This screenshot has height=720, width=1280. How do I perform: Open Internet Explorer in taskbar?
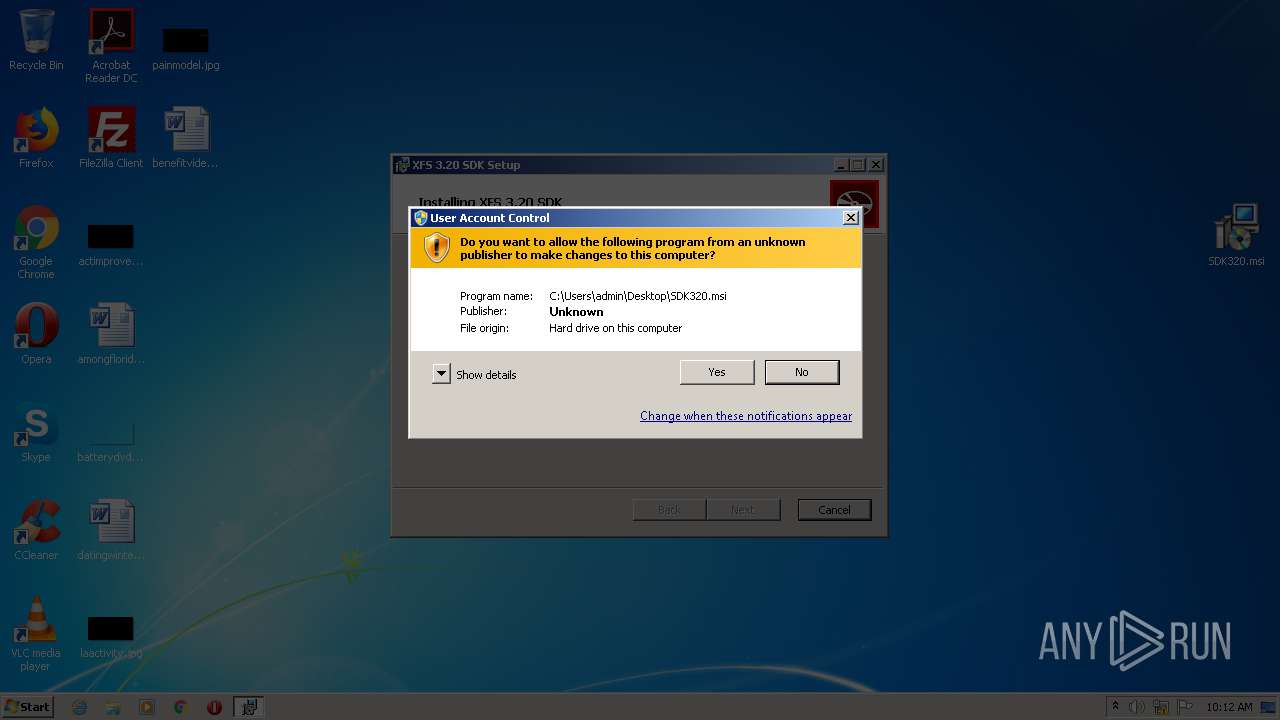click(80, 707)
